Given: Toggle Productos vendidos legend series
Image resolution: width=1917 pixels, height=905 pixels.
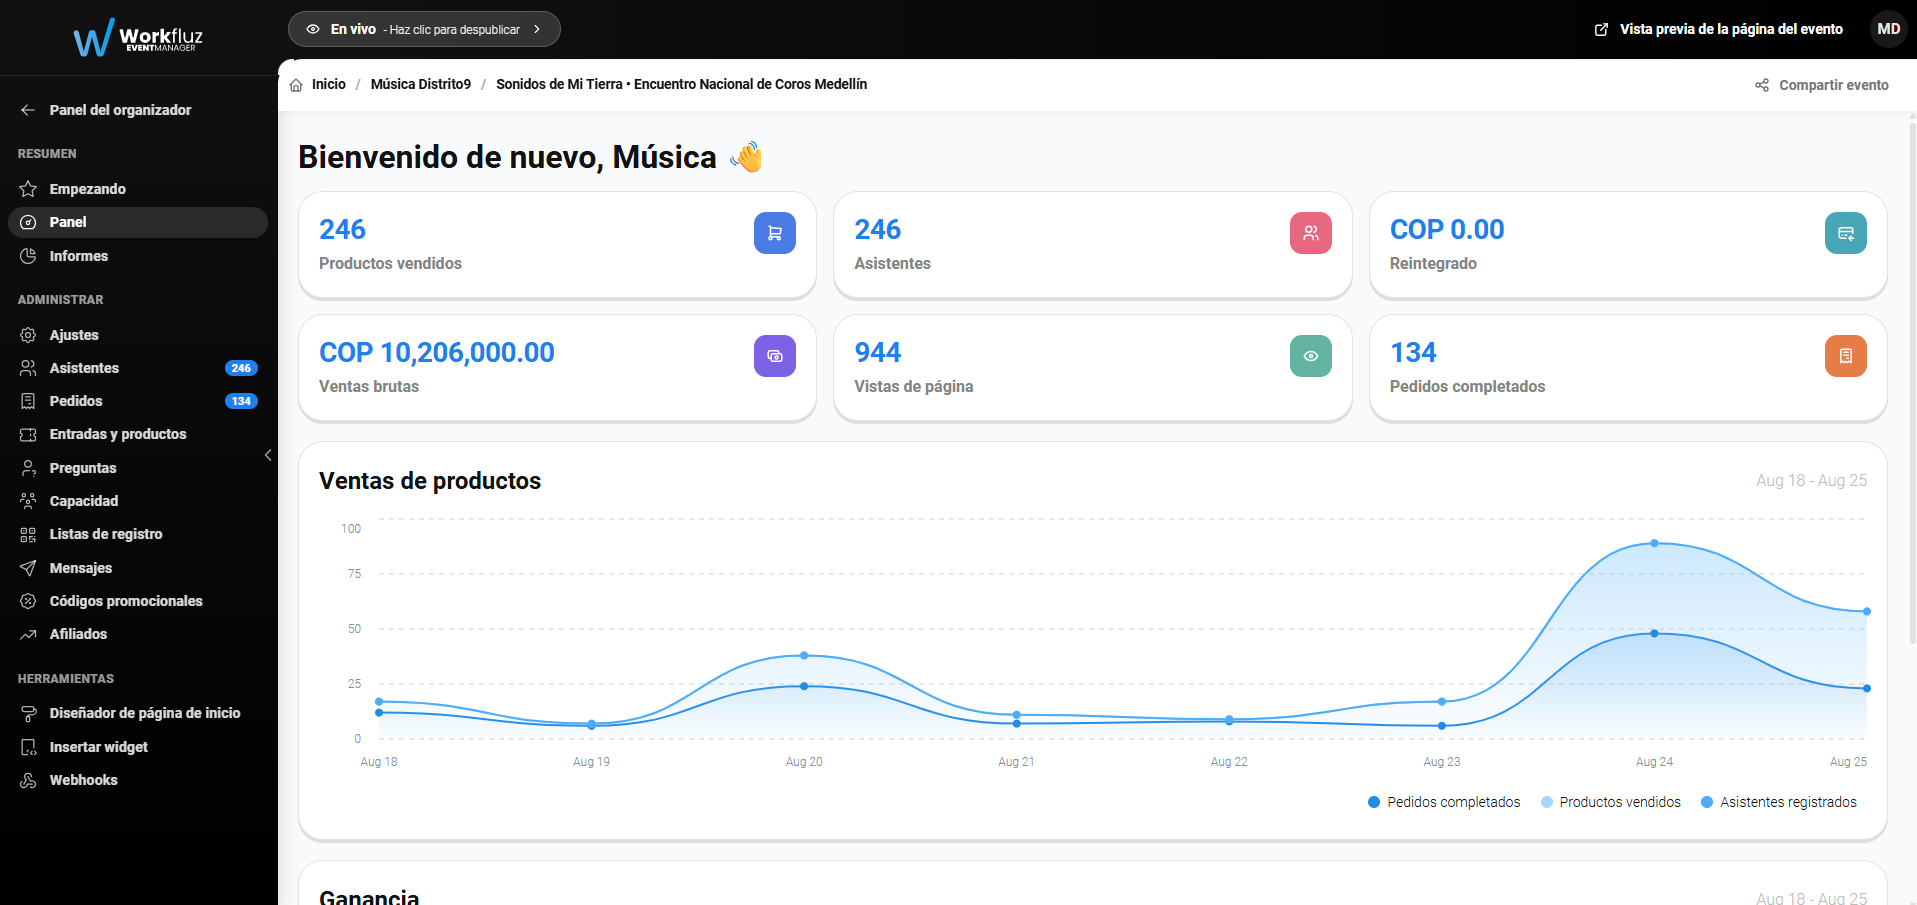Looking at the screenshot, I should click(x=1611, y=802).
